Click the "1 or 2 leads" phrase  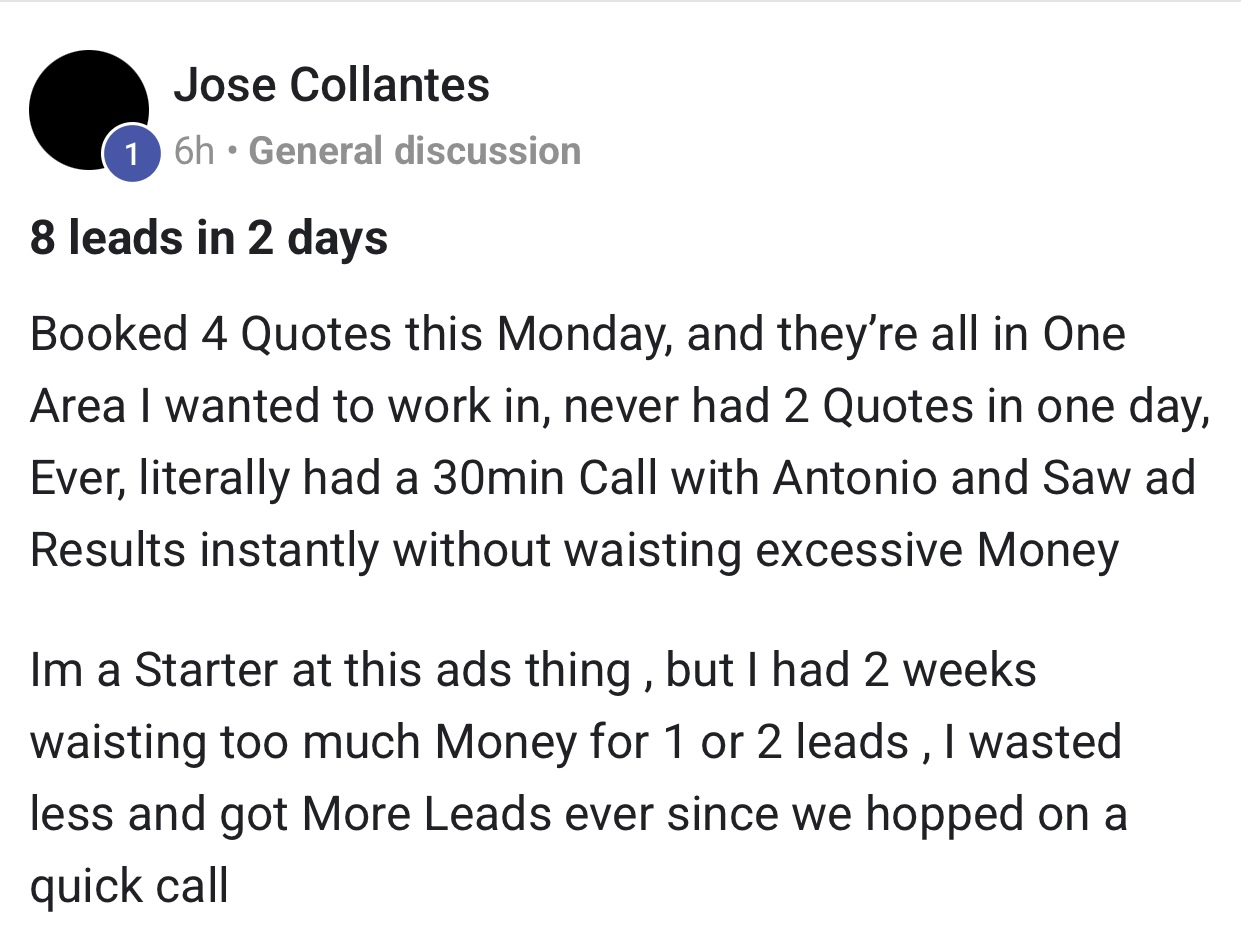click(784, 742)
